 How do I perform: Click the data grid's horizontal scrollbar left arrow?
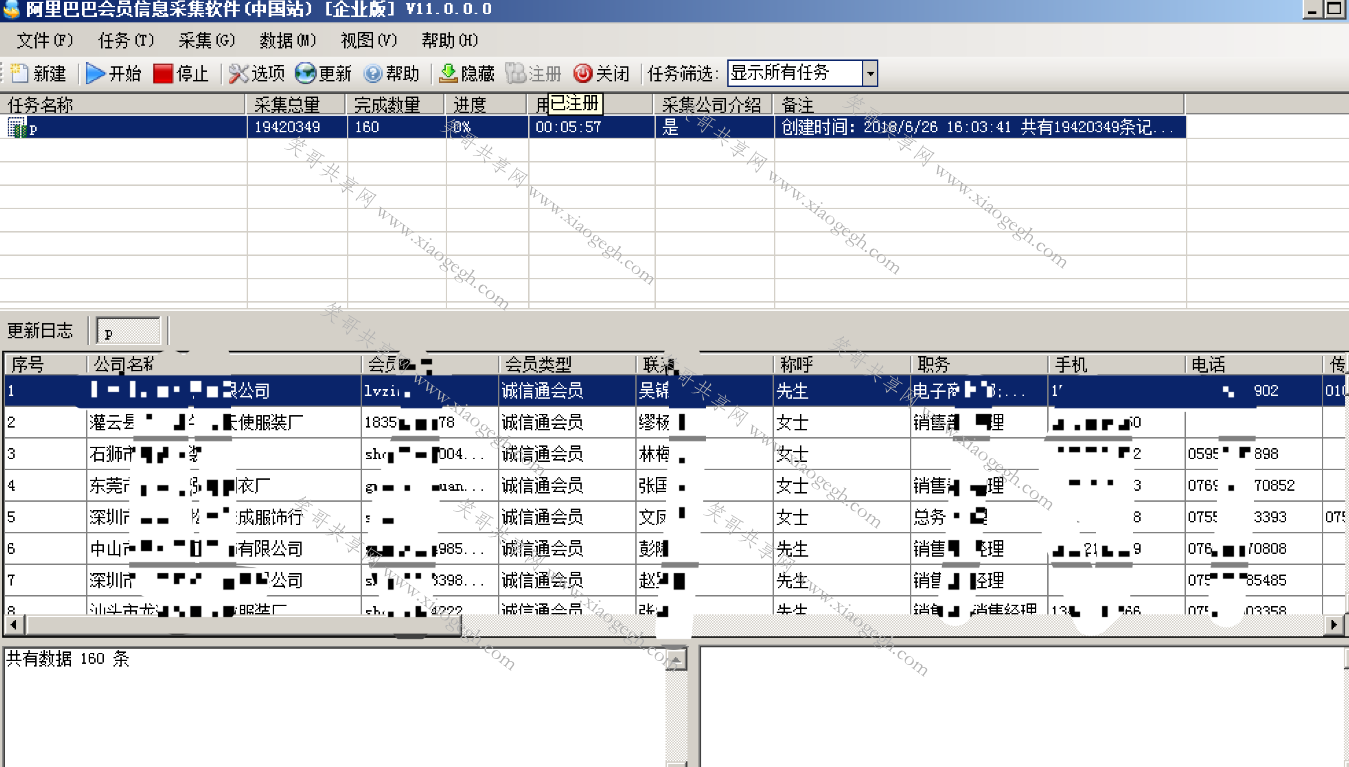(x=13, y=625)
